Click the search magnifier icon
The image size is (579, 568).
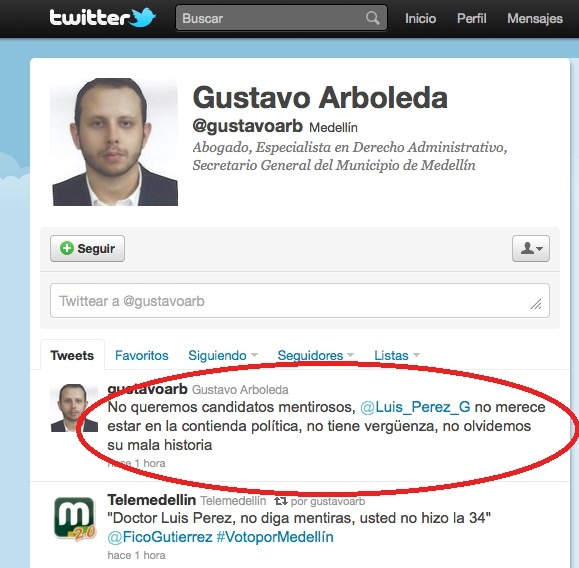coord(373,18)
